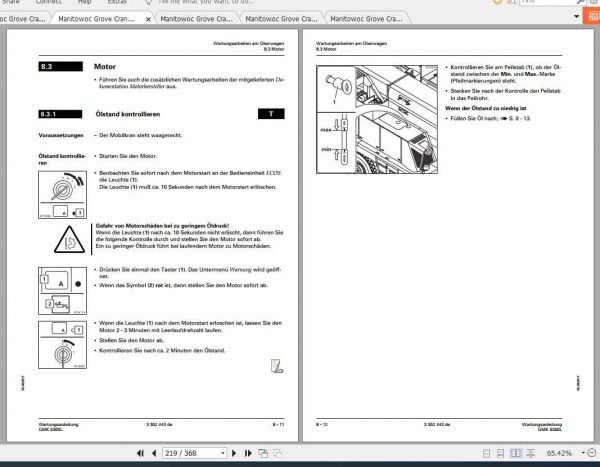Click the 8 - 12 page number footer
The image size is (600, 467).
[x=322, y=425]
